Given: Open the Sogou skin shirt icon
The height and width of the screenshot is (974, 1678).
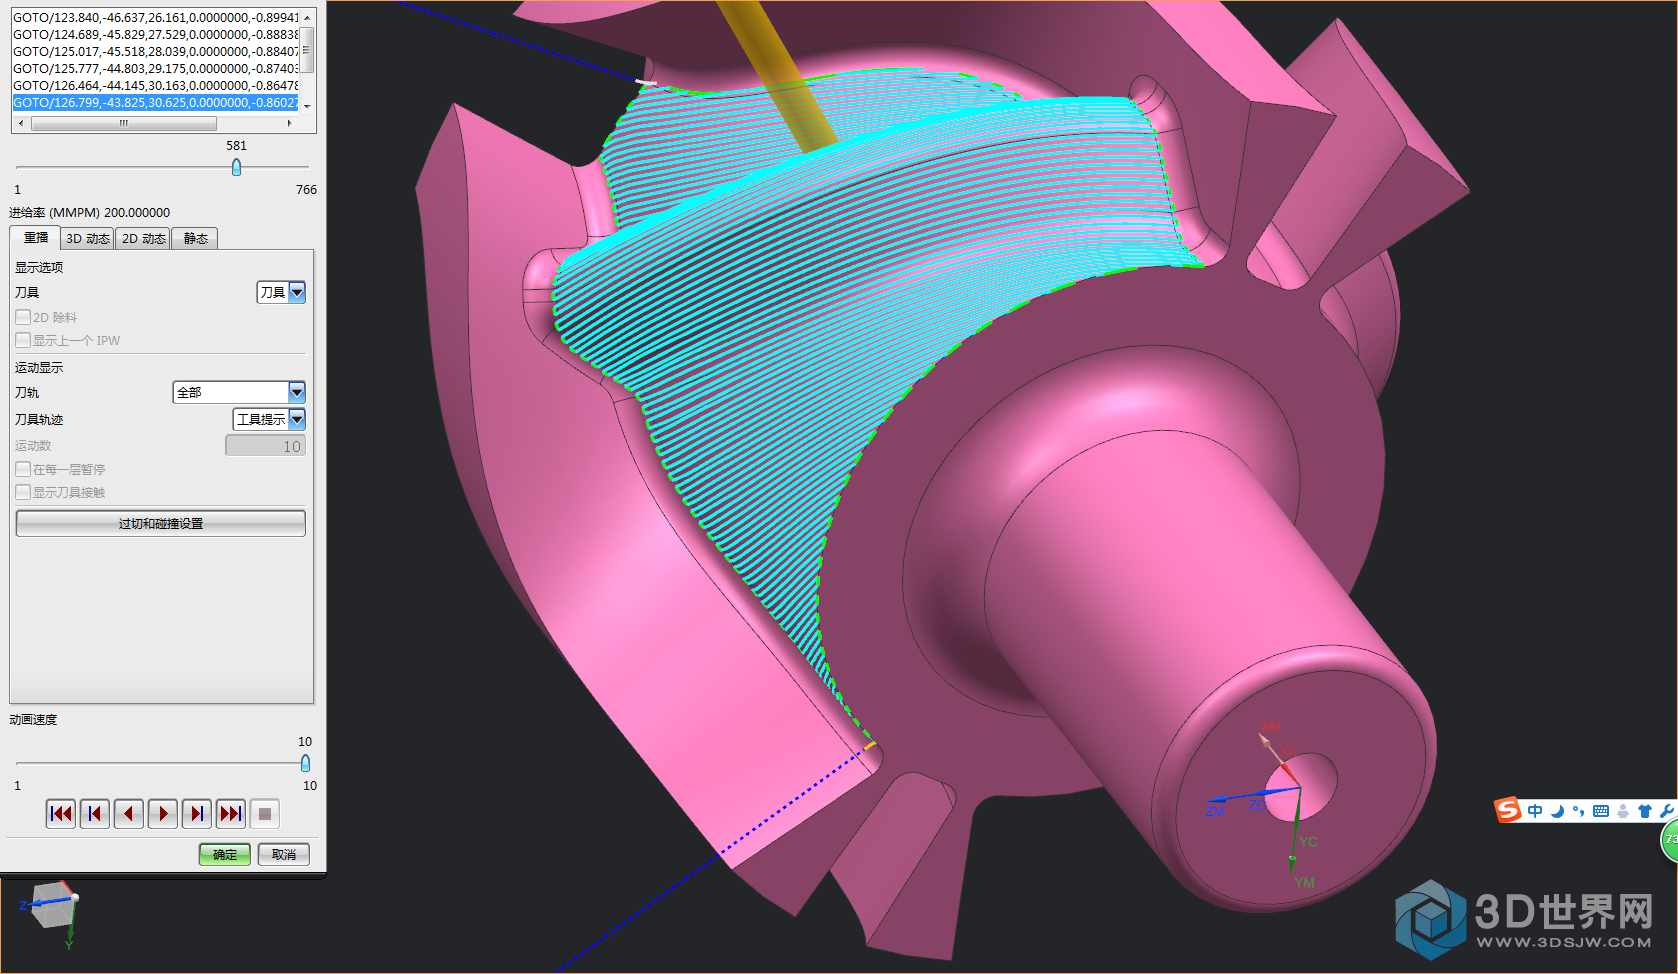Looking at the screenshot, I should point(1645,811).
